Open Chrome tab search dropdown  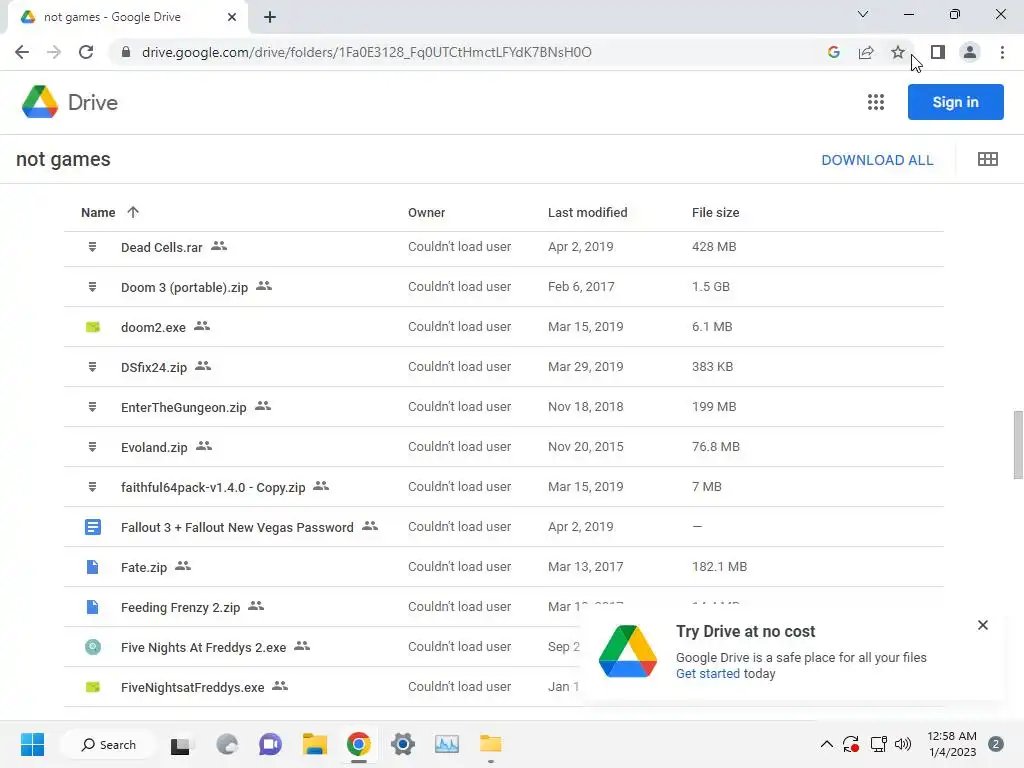863,14
